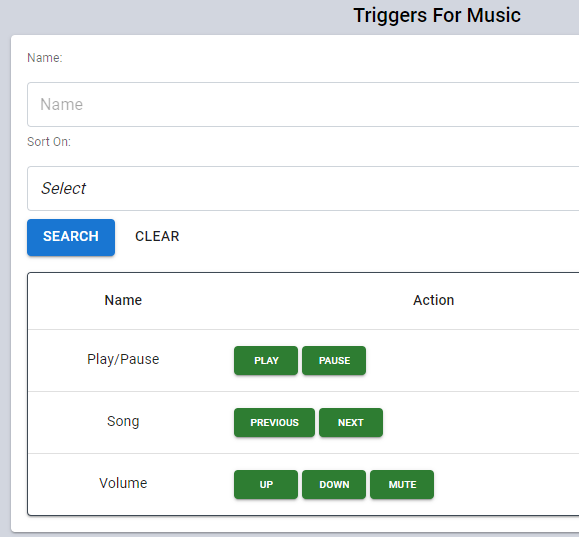Screen dimensions: 579x537
Task: Go to PREVIOUS song
Action: click(x=274, y=423)
